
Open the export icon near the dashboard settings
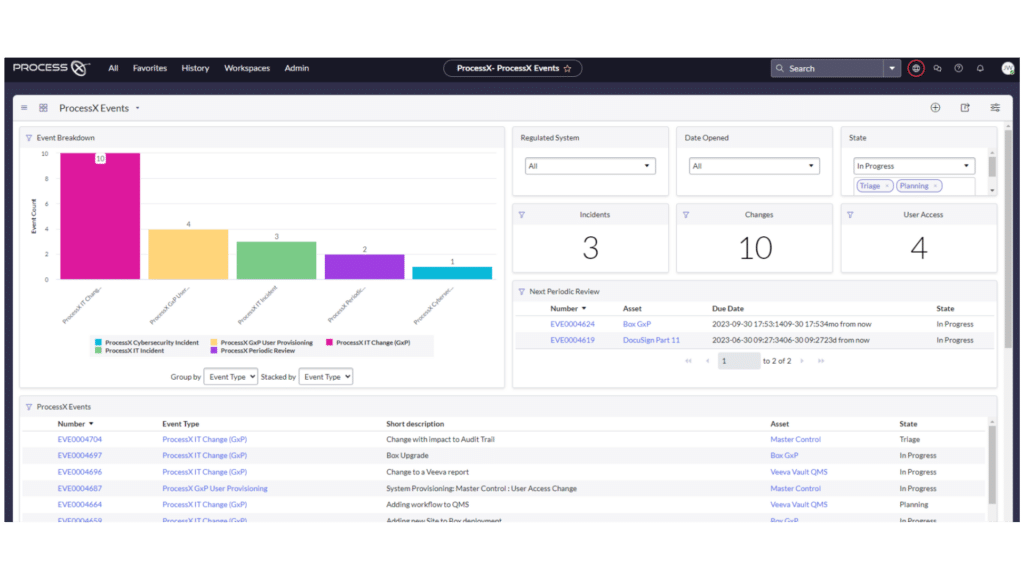[965, 107]
